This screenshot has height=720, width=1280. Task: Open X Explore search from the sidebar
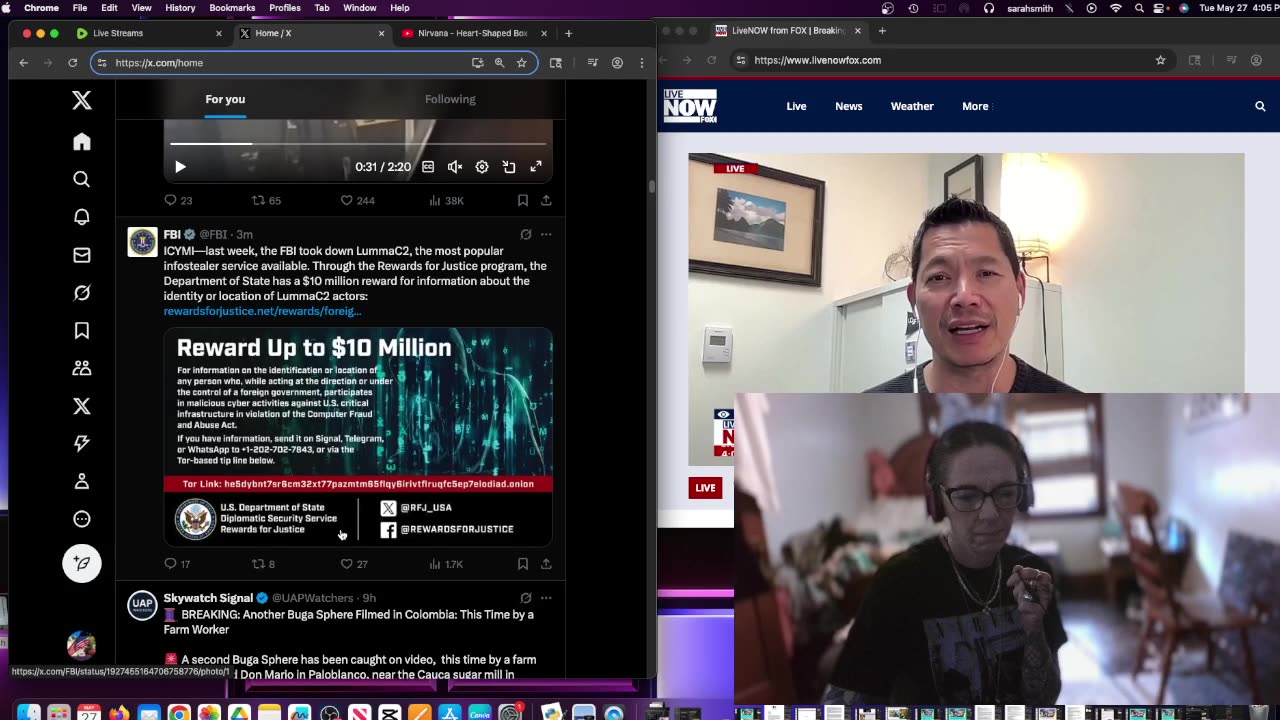(x=82, y=179)
